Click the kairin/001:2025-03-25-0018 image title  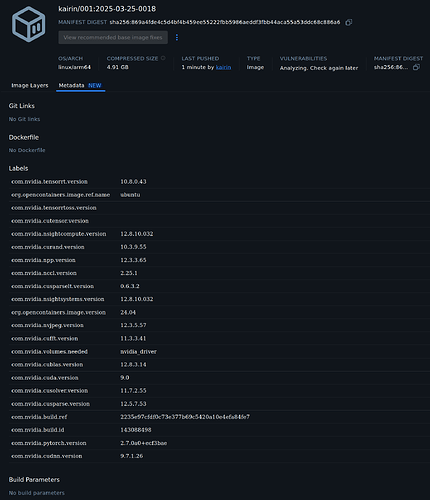coord(107,9)
